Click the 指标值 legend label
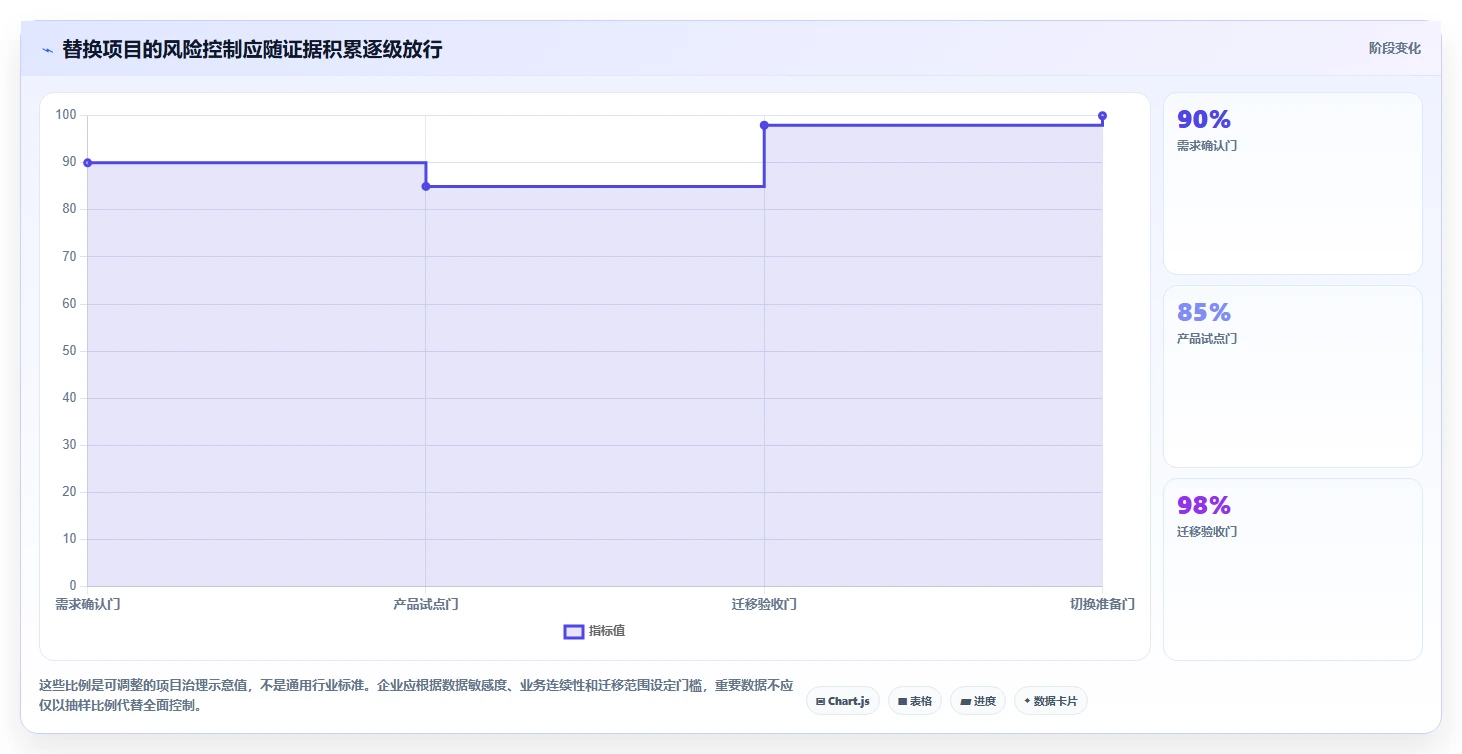This screenshot has height=754, width=1462. [607, 631]
